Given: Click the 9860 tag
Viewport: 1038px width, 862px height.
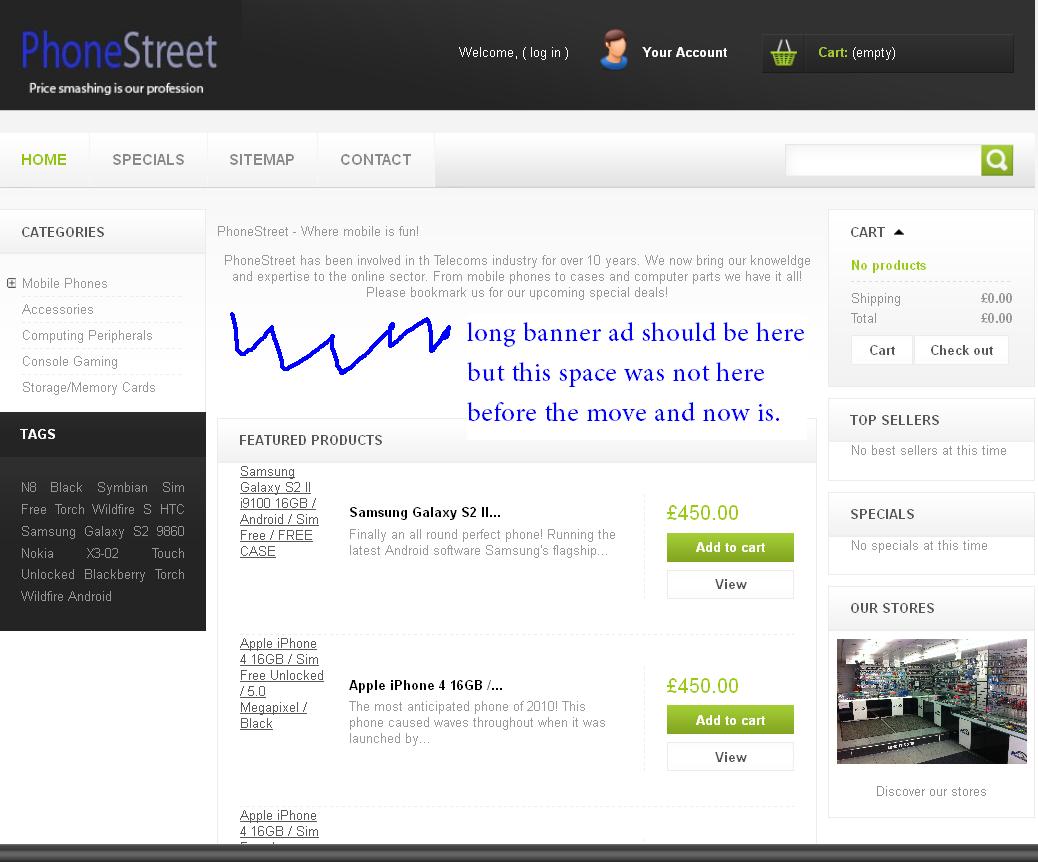Looking at the screenshot, I should 170,531.
